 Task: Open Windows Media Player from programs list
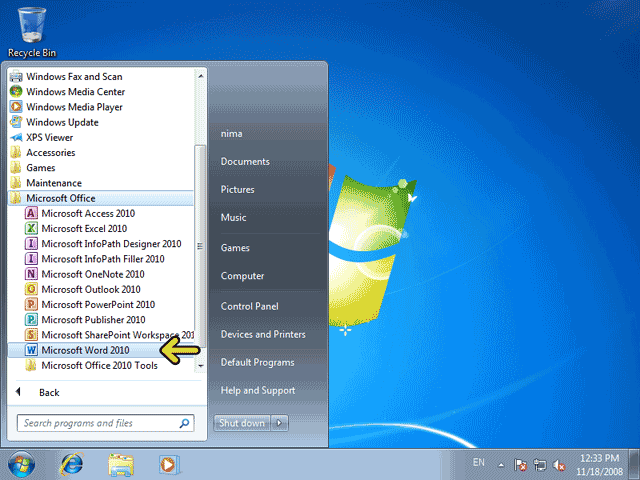(74, 107)
